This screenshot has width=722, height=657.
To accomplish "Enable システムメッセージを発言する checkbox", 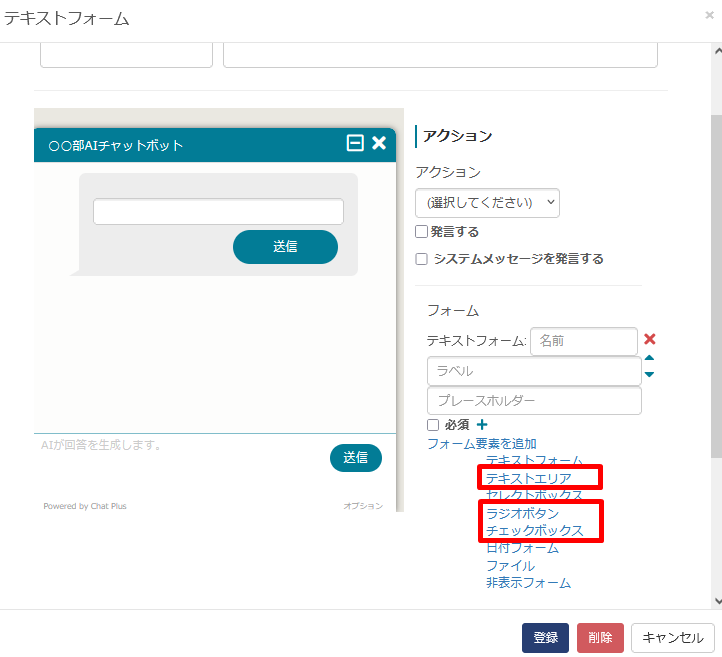I will click(x=422, y=259).
